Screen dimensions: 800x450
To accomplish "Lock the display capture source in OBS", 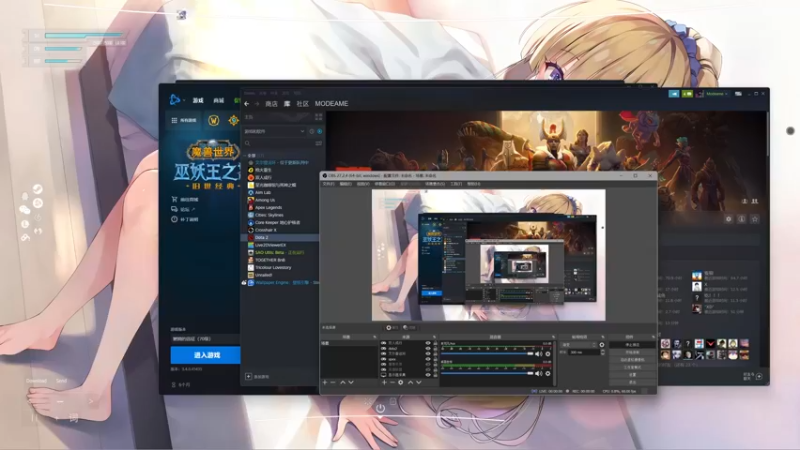I will pyautogui.click(x=435, y=374).
